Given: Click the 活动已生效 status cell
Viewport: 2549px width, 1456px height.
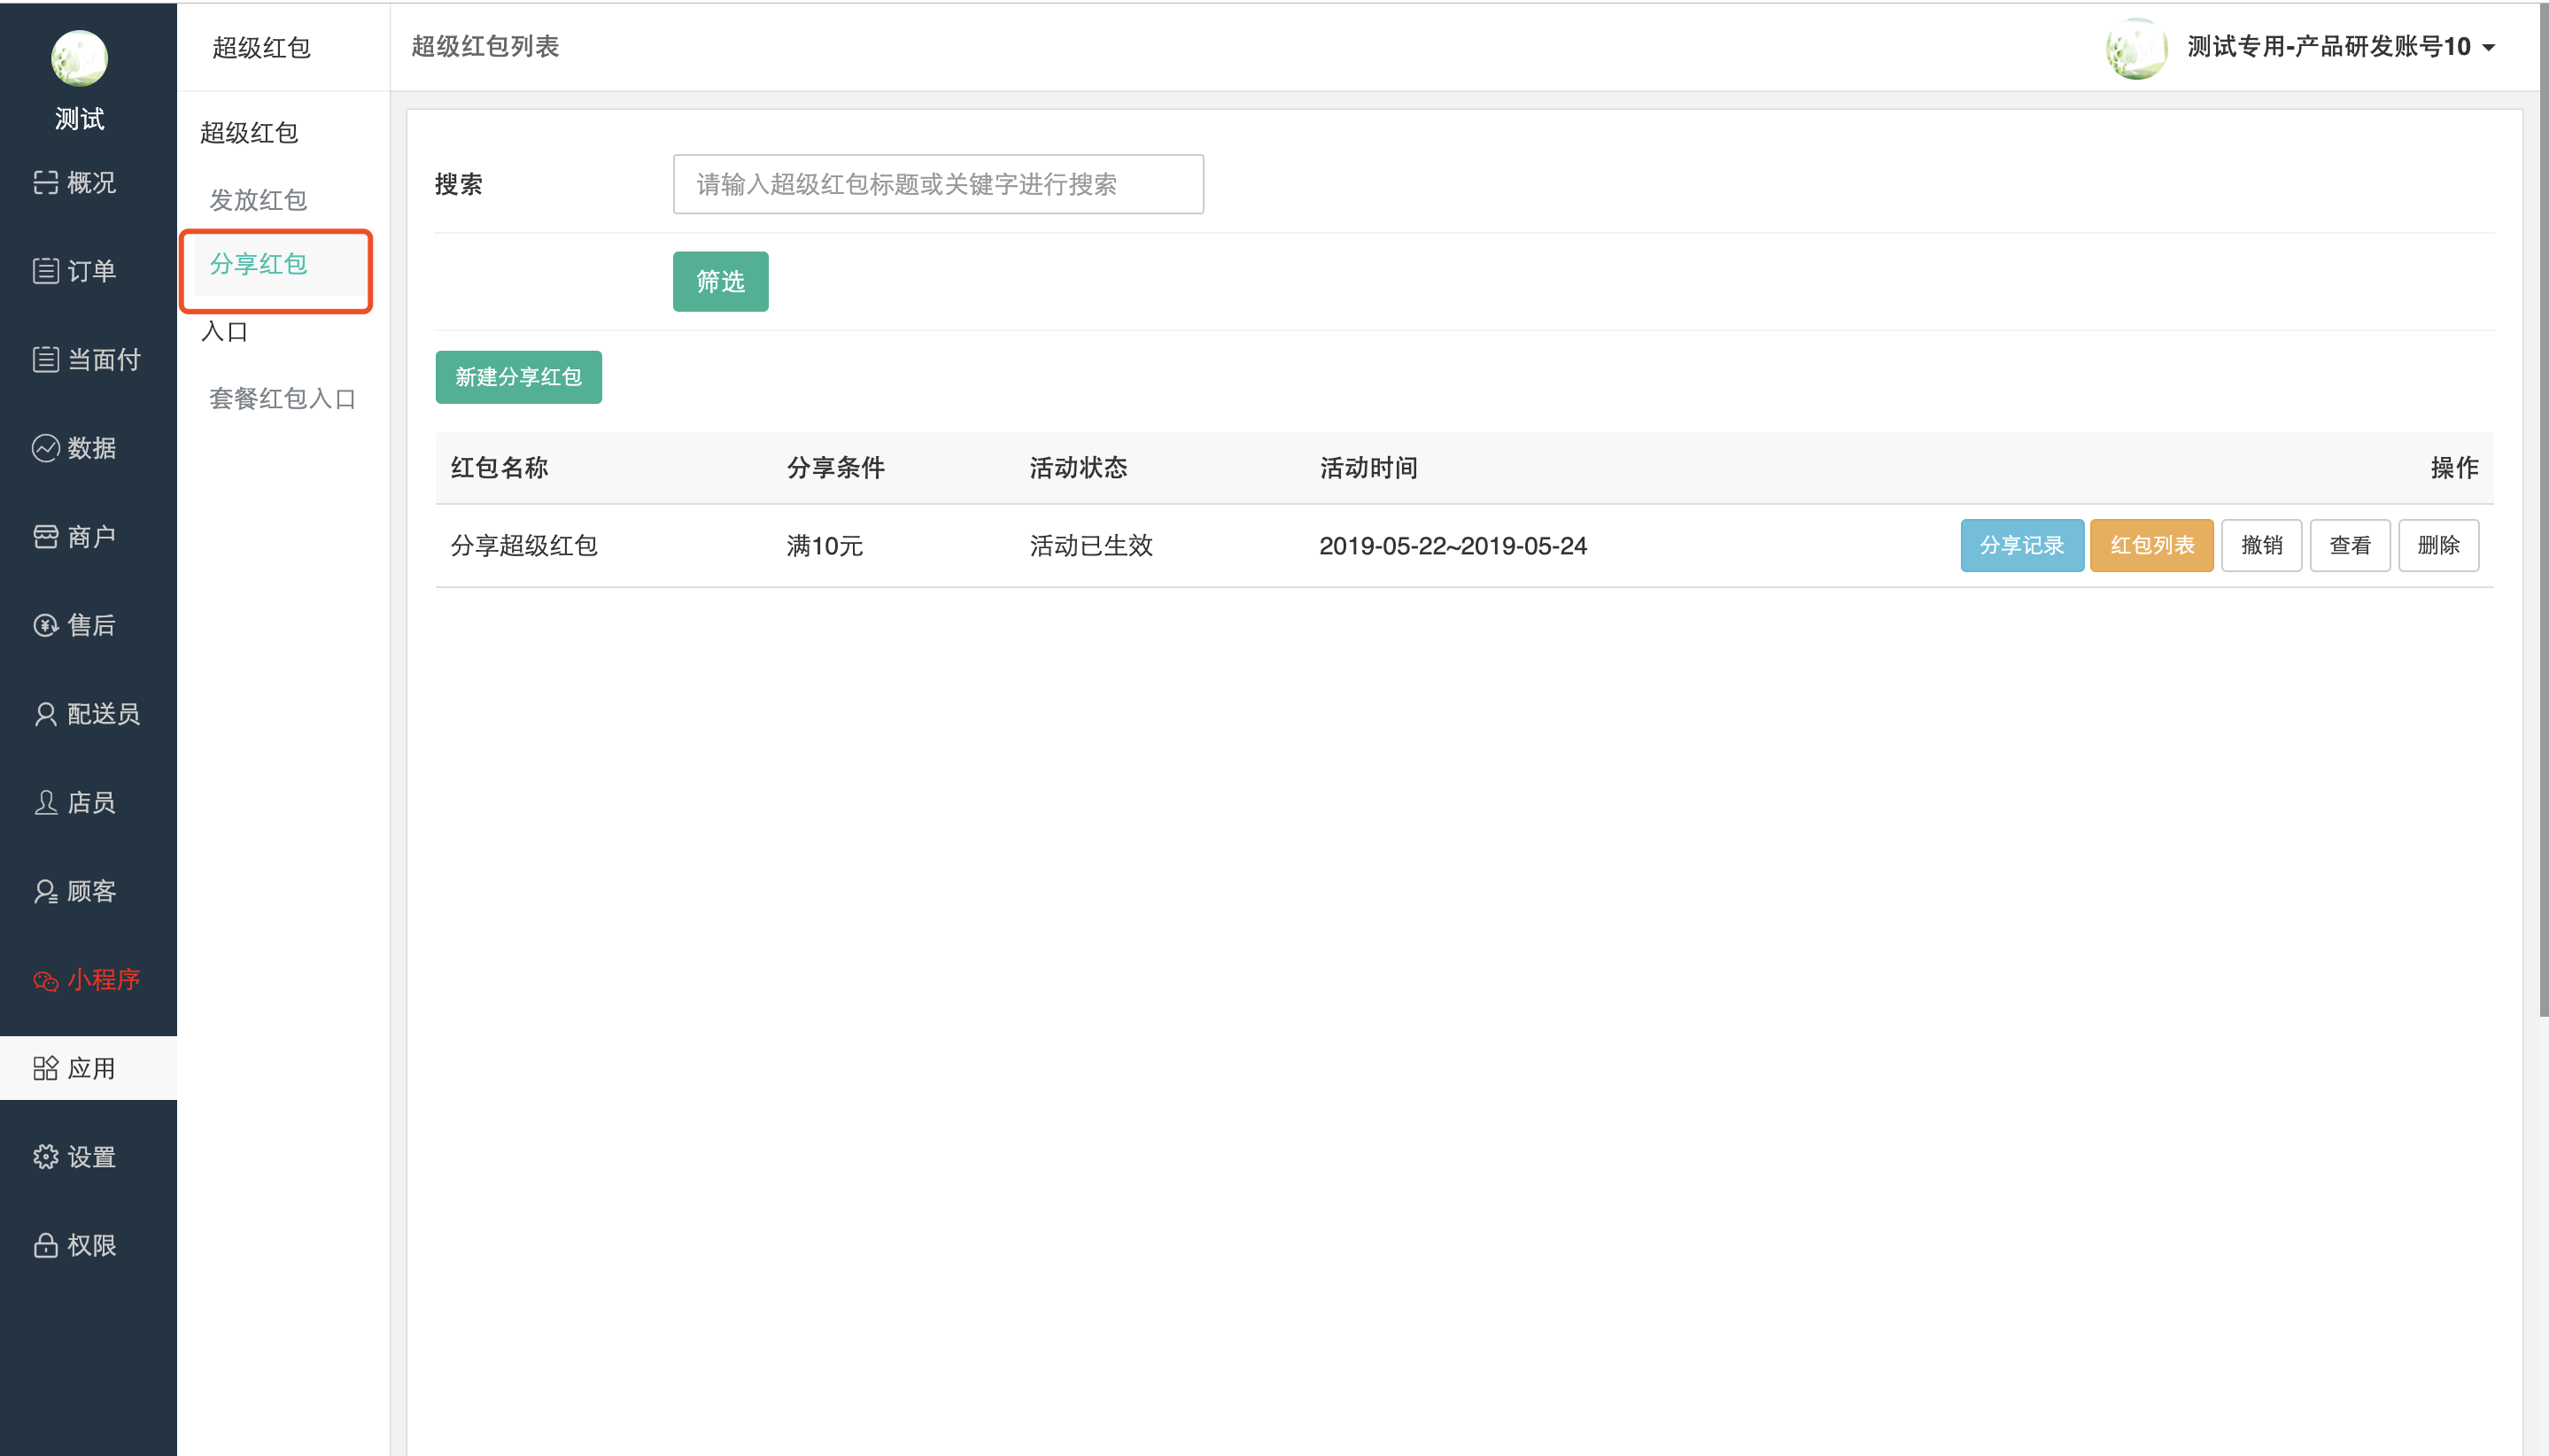Looking at the screenshot, I should tap(1091, 546).
